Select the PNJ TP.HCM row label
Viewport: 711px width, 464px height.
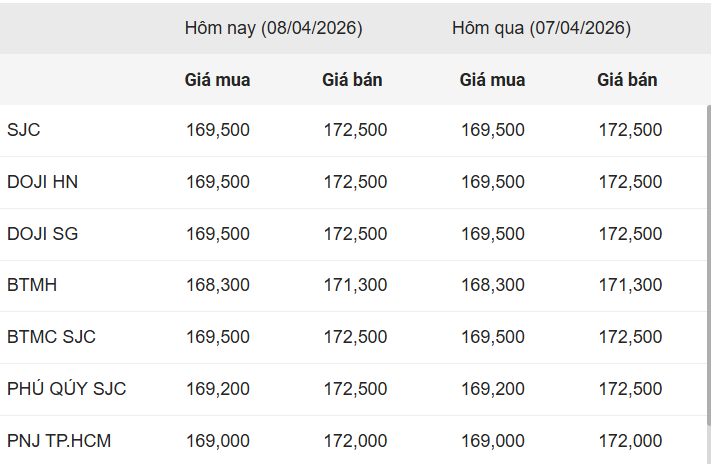point(60,441)
